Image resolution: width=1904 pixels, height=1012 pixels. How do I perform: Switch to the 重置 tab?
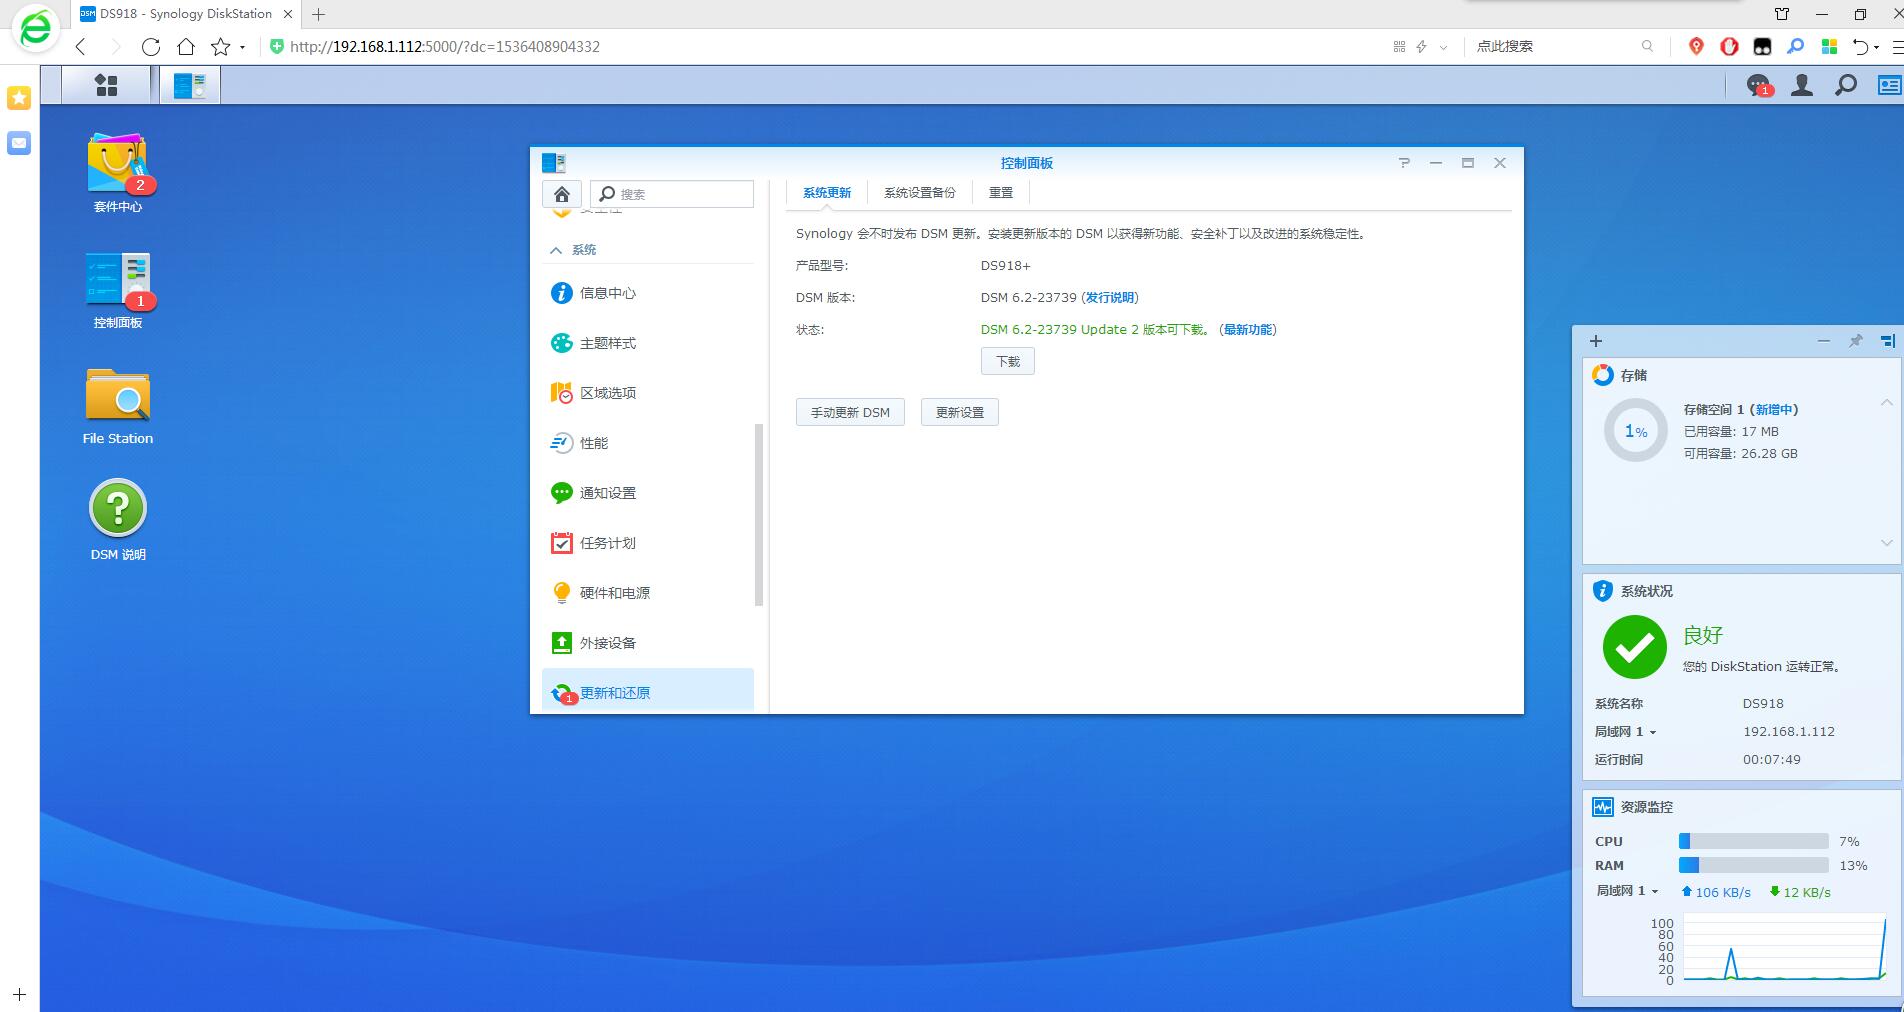(1000, 192)
